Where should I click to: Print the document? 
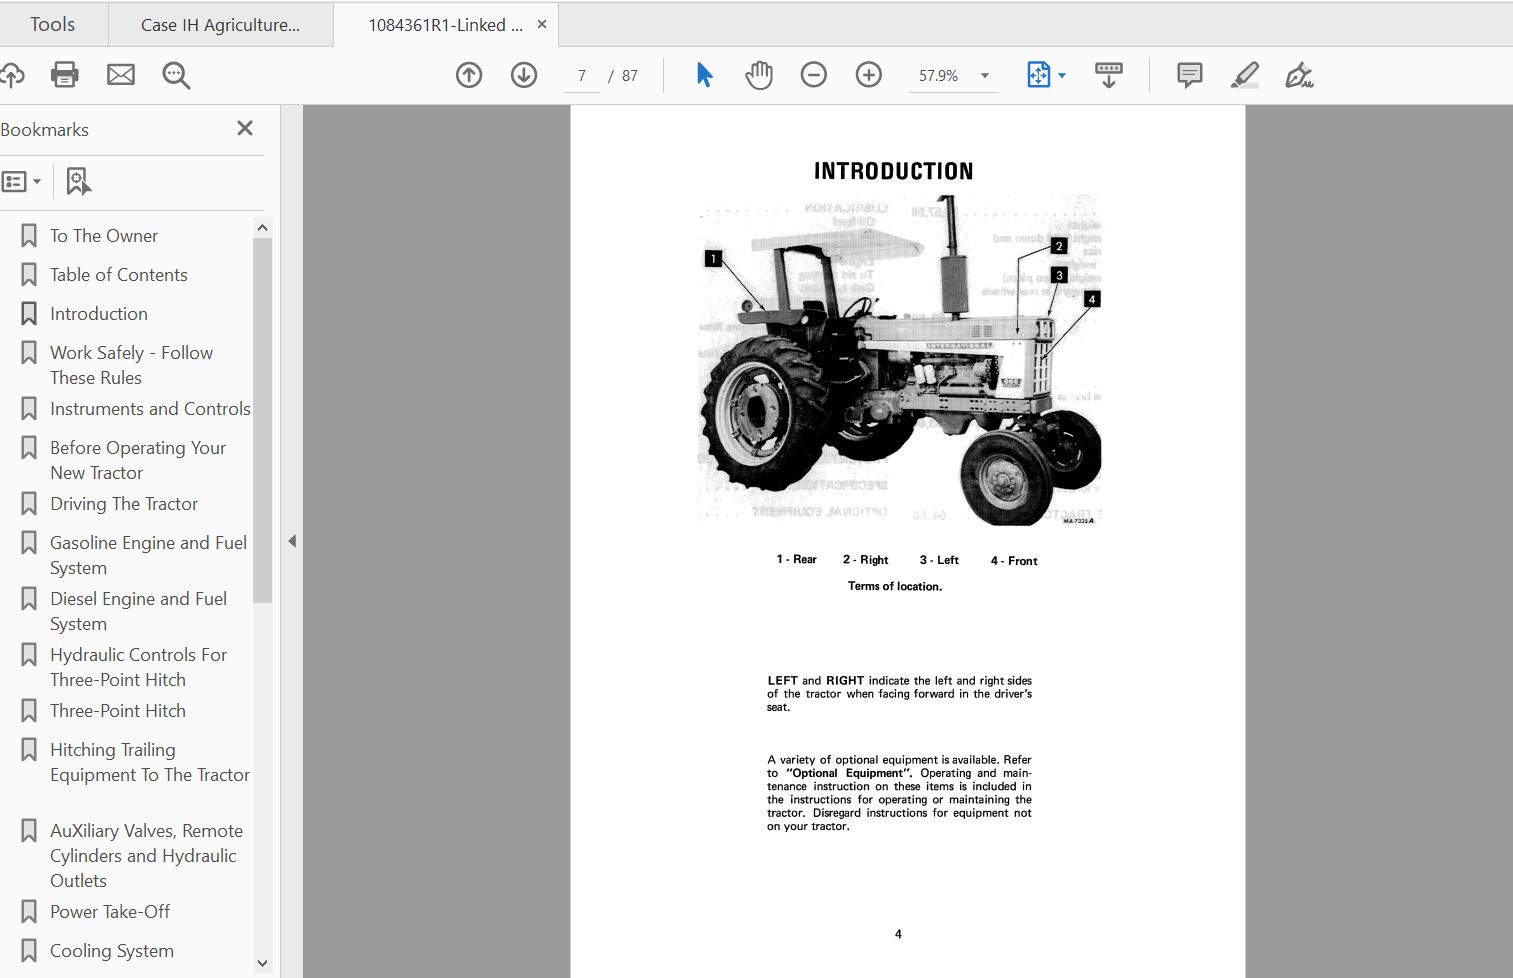click(x=64, y=75)
